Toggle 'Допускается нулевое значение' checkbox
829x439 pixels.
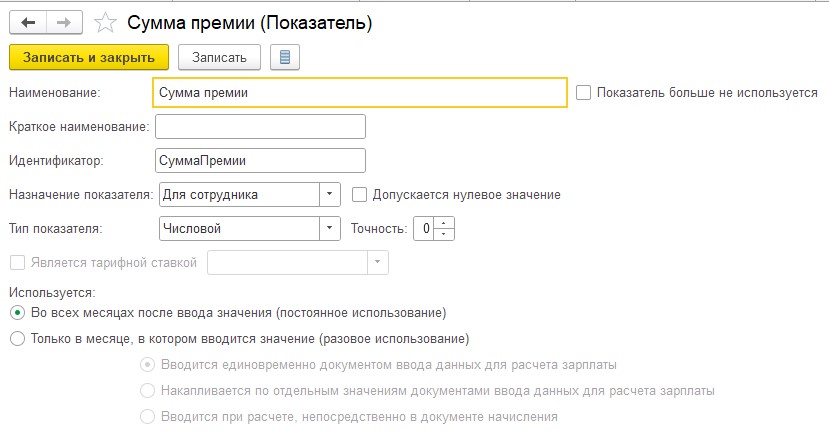point(360,194)
